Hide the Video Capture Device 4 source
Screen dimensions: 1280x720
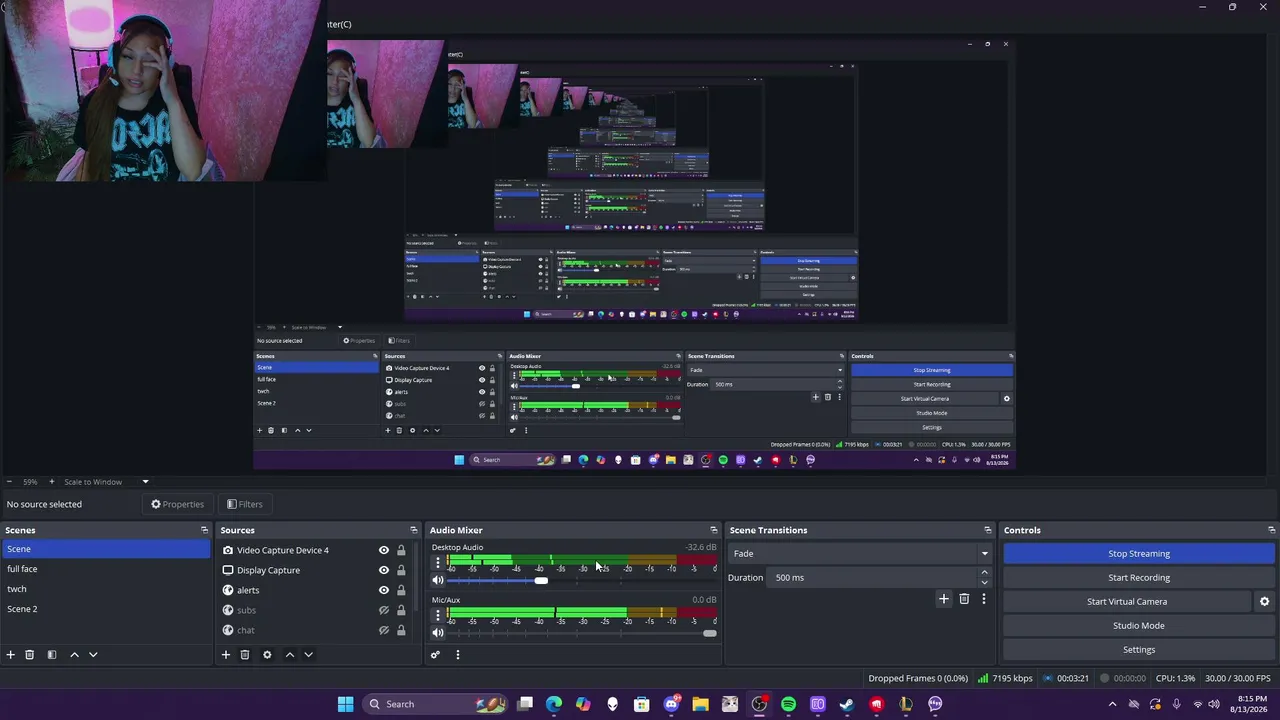pos(383,550)
